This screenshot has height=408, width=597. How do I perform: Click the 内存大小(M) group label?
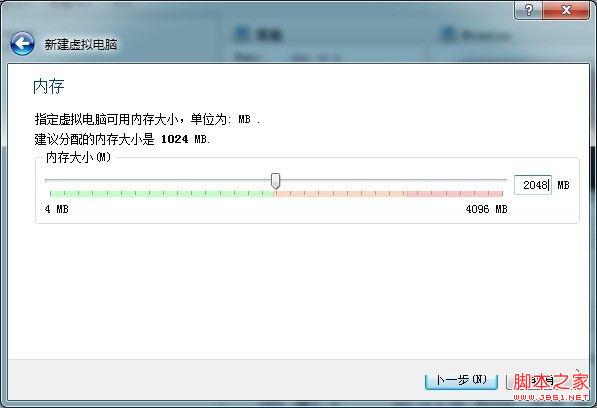tap(78, 157)
